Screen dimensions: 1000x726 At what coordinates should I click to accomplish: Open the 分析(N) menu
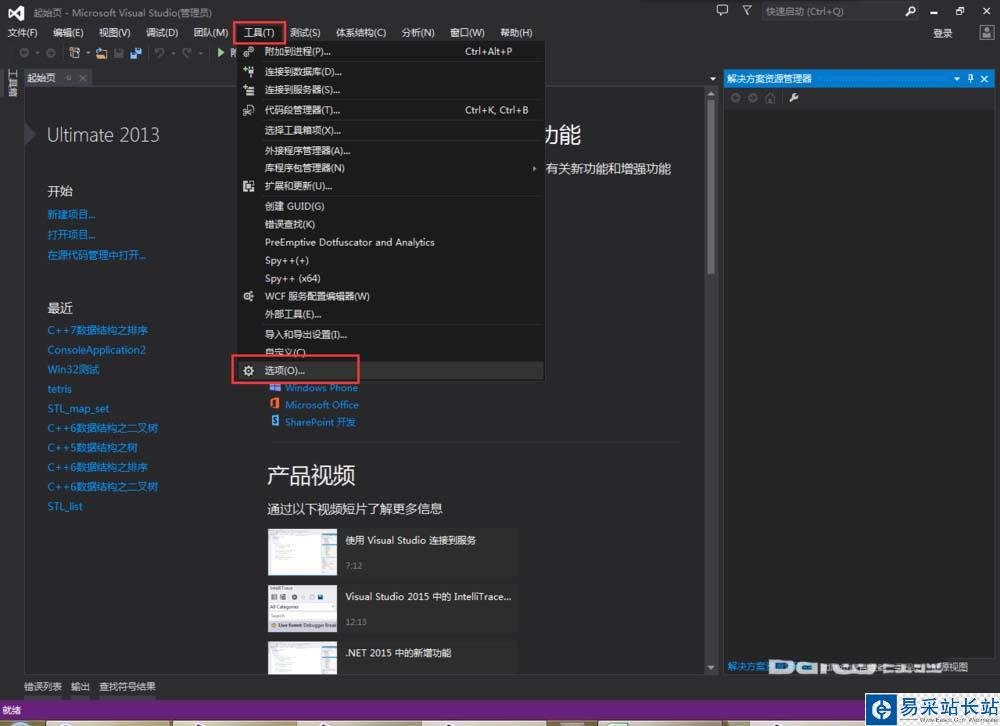point(418,33)
